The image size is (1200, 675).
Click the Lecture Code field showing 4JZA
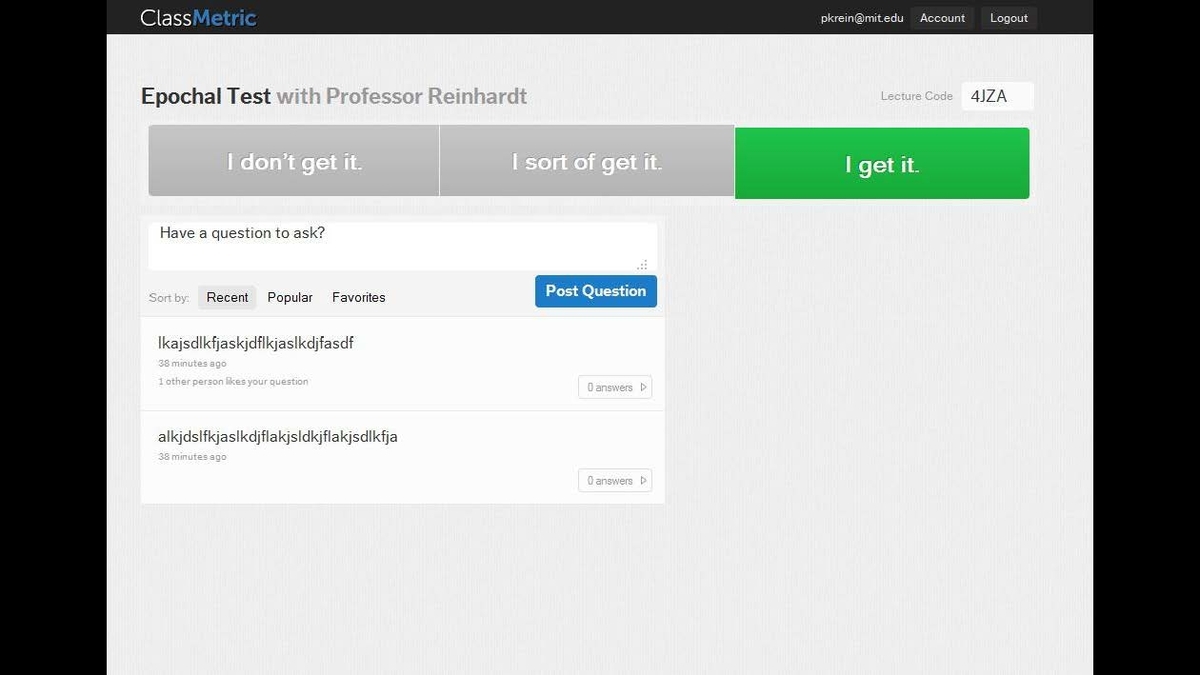pyautogui.click(x=997, y=96)
